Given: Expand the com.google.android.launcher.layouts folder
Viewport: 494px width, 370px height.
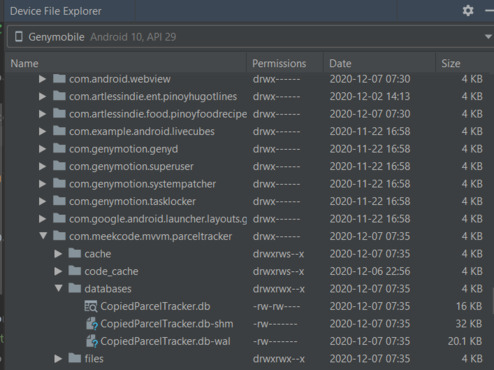Looking at the screenshot, I should [x=42, y=219].
